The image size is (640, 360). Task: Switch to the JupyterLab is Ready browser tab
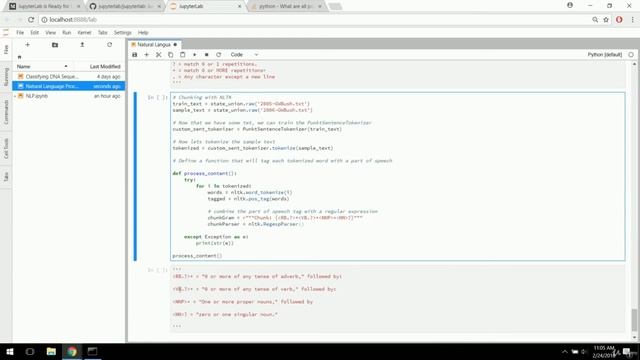tap(44, 6)
